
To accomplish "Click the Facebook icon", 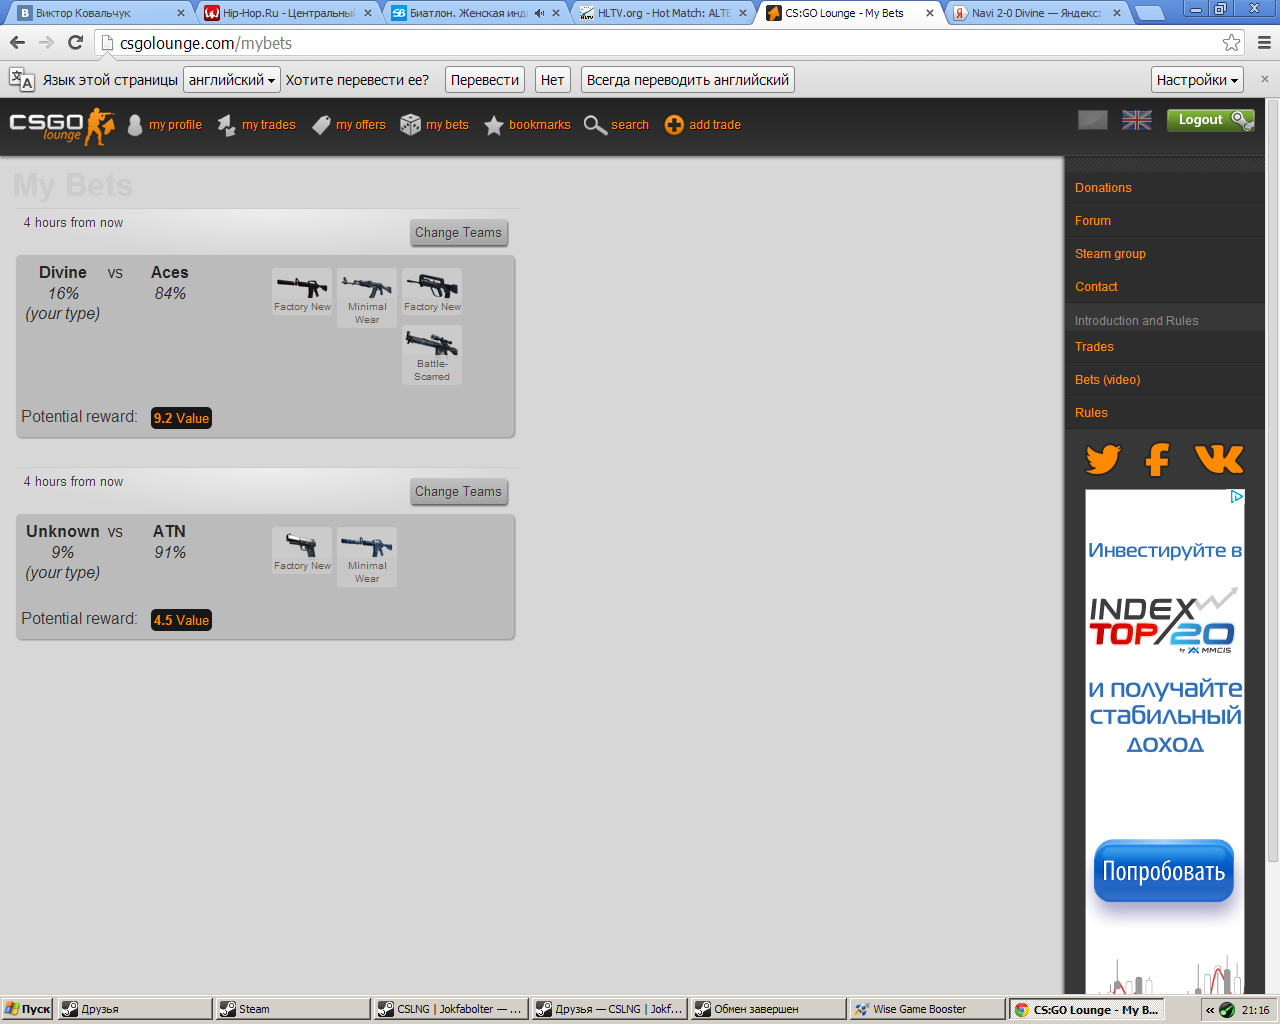I will click(1157, 459).
